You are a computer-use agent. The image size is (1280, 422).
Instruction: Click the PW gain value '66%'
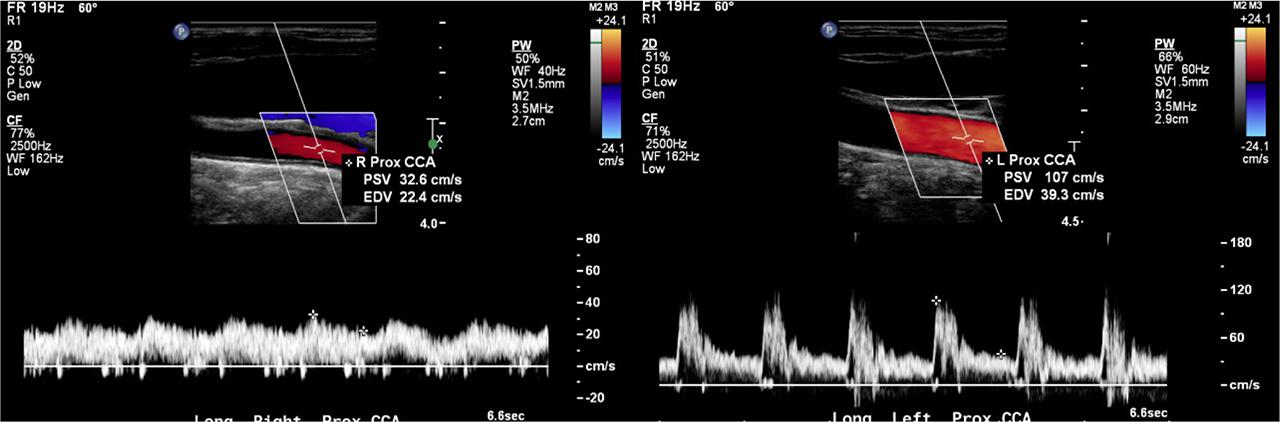[x=1171, y=58]
